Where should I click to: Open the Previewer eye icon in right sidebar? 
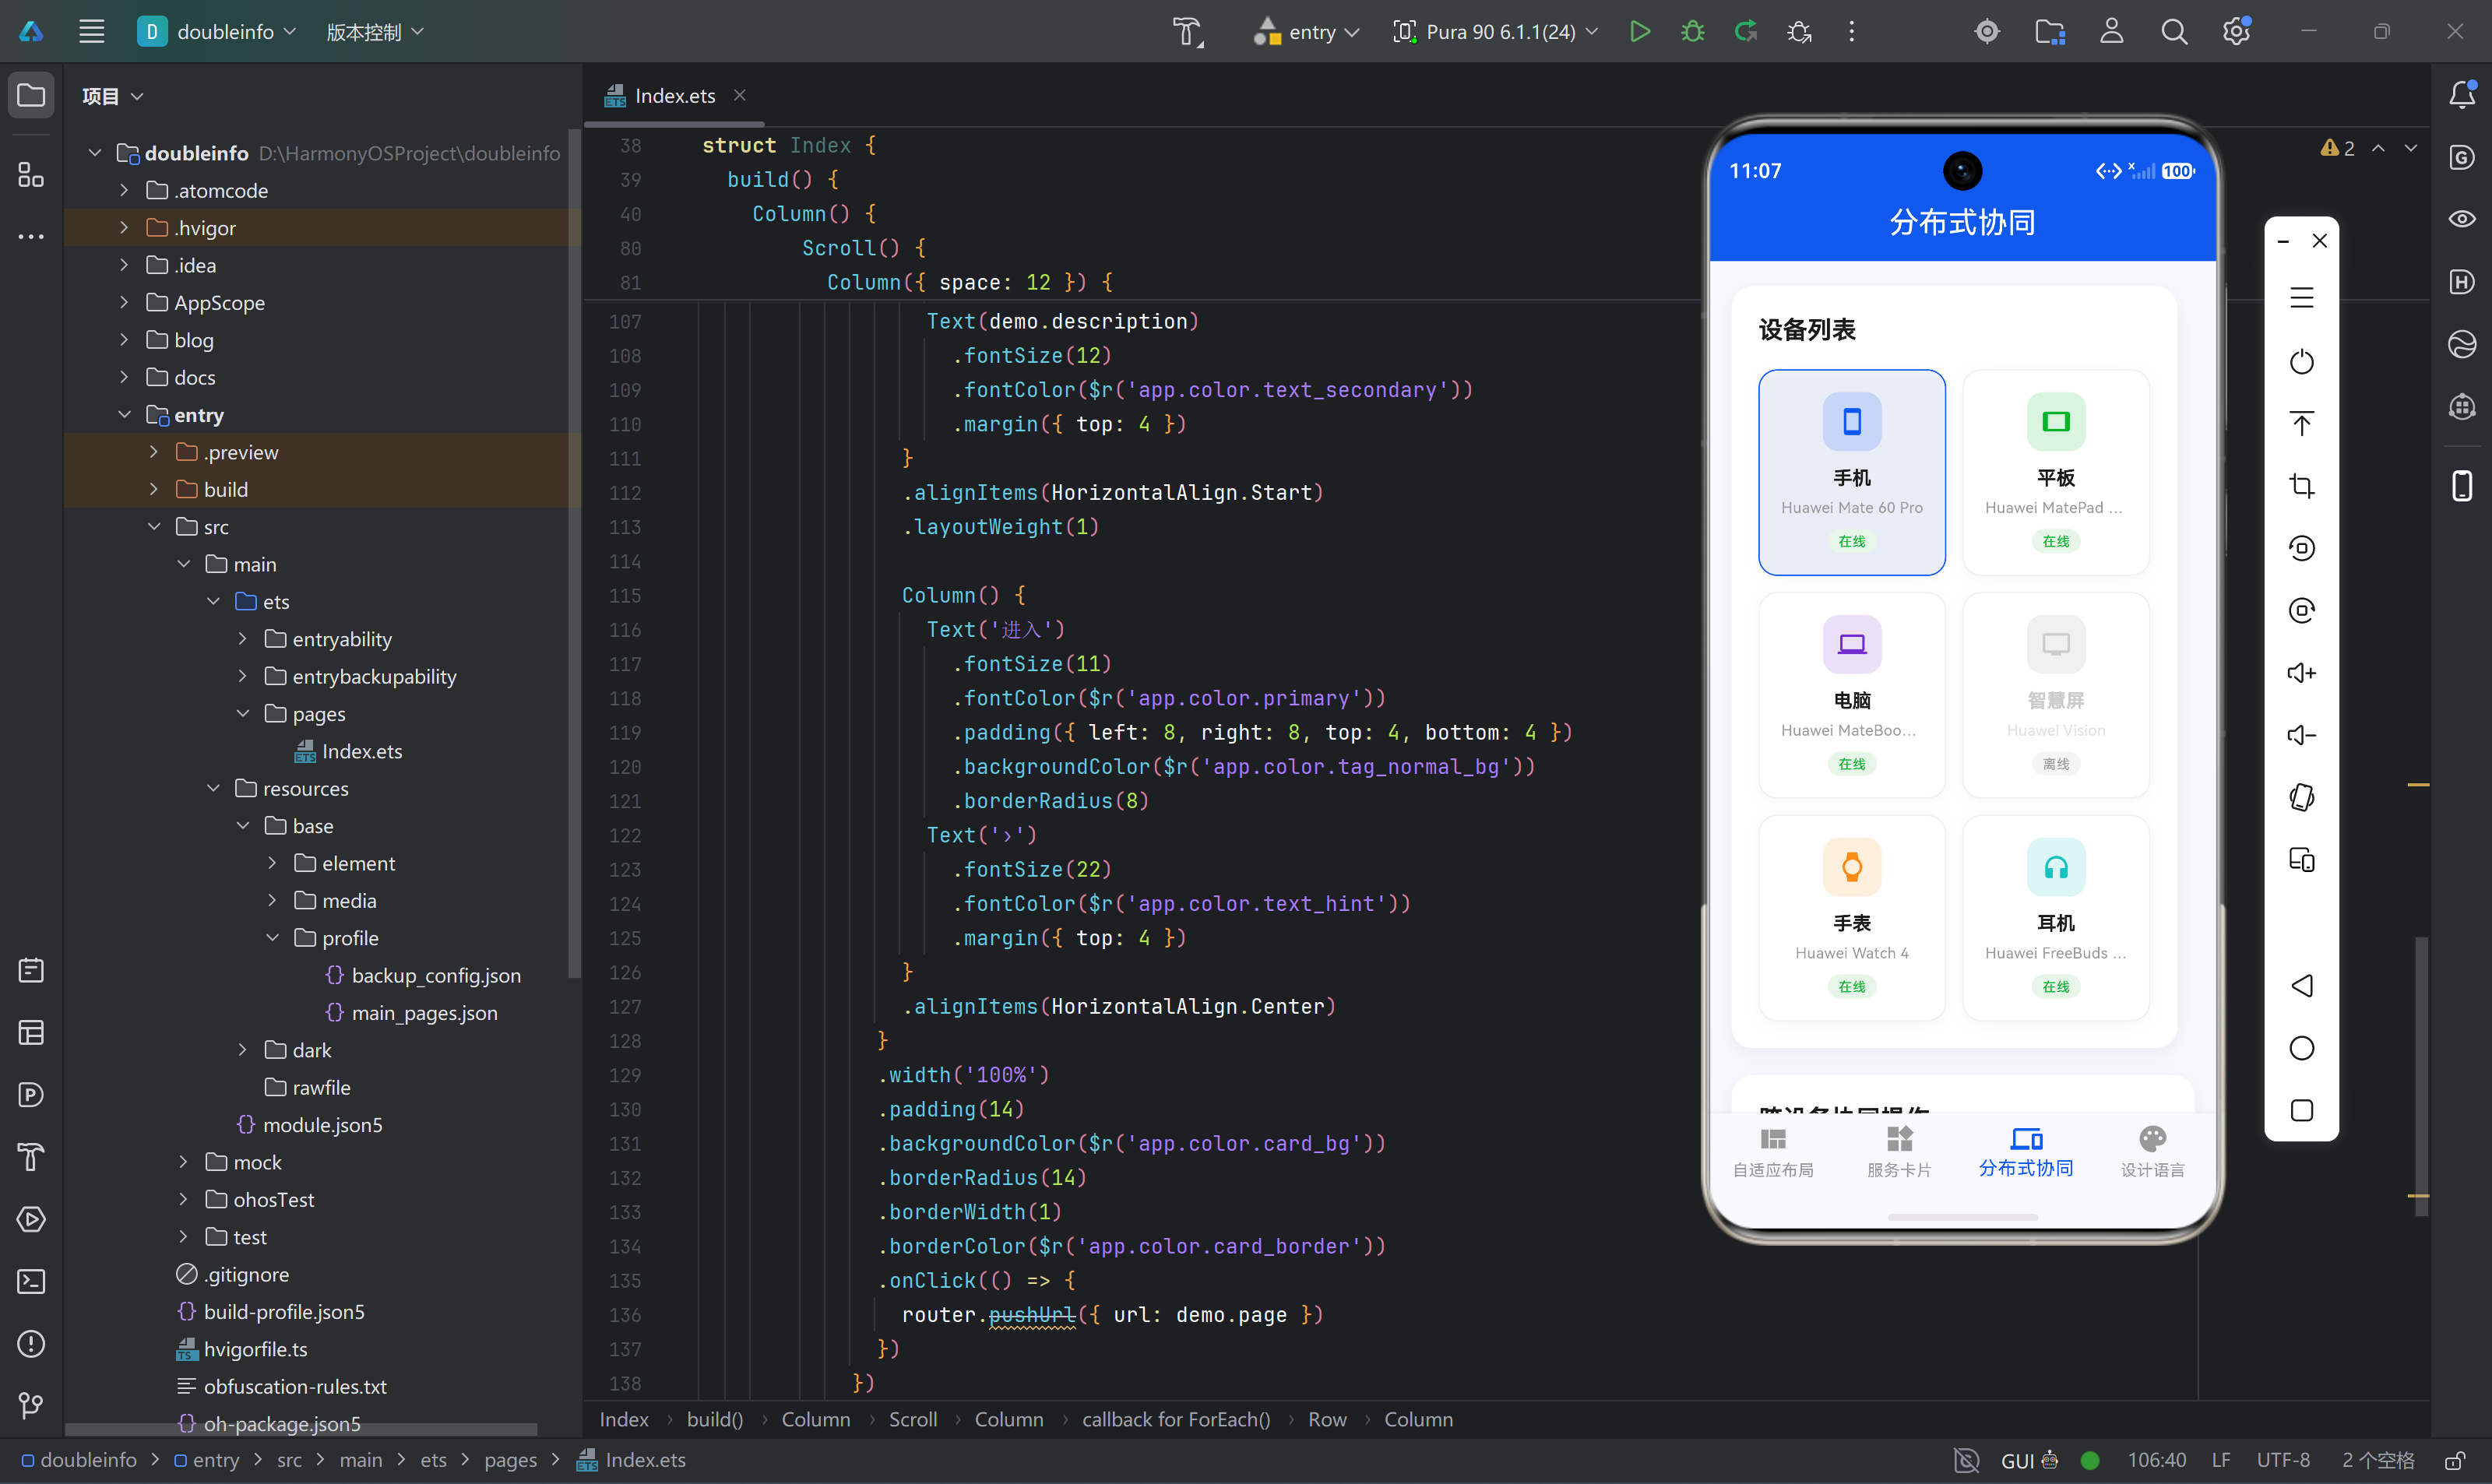pyautogui.click(x=2461, y=219)
